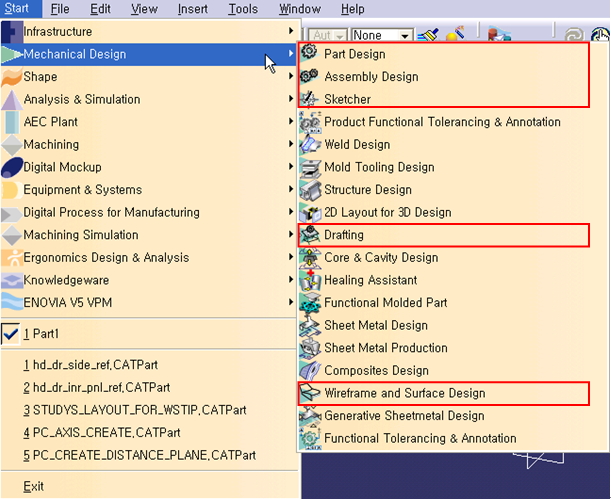Click the Sheet Metal Design icon
This screenshot has height=499, width=611.
pos(310,325)
